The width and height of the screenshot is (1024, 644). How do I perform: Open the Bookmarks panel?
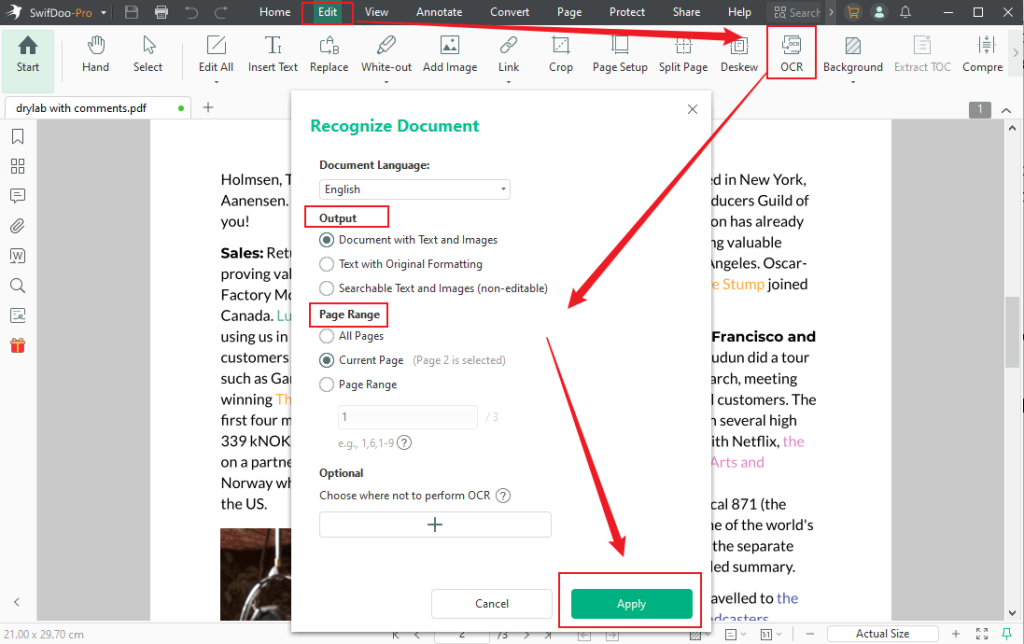(17, 137)
